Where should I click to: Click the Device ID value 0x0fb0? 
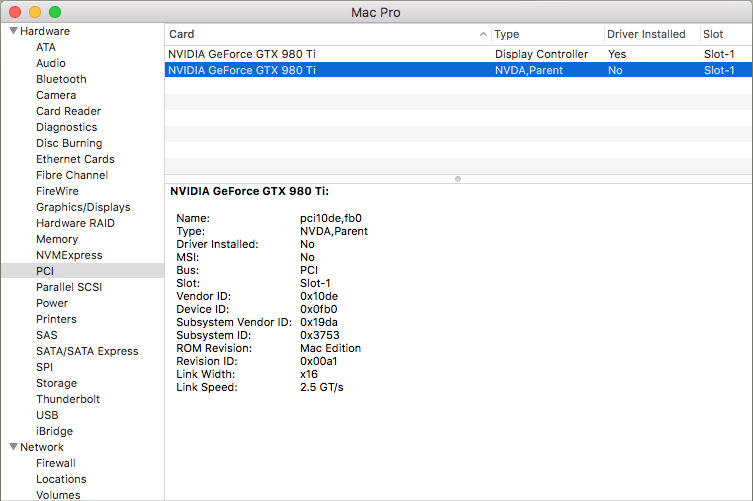click(318, 309)
